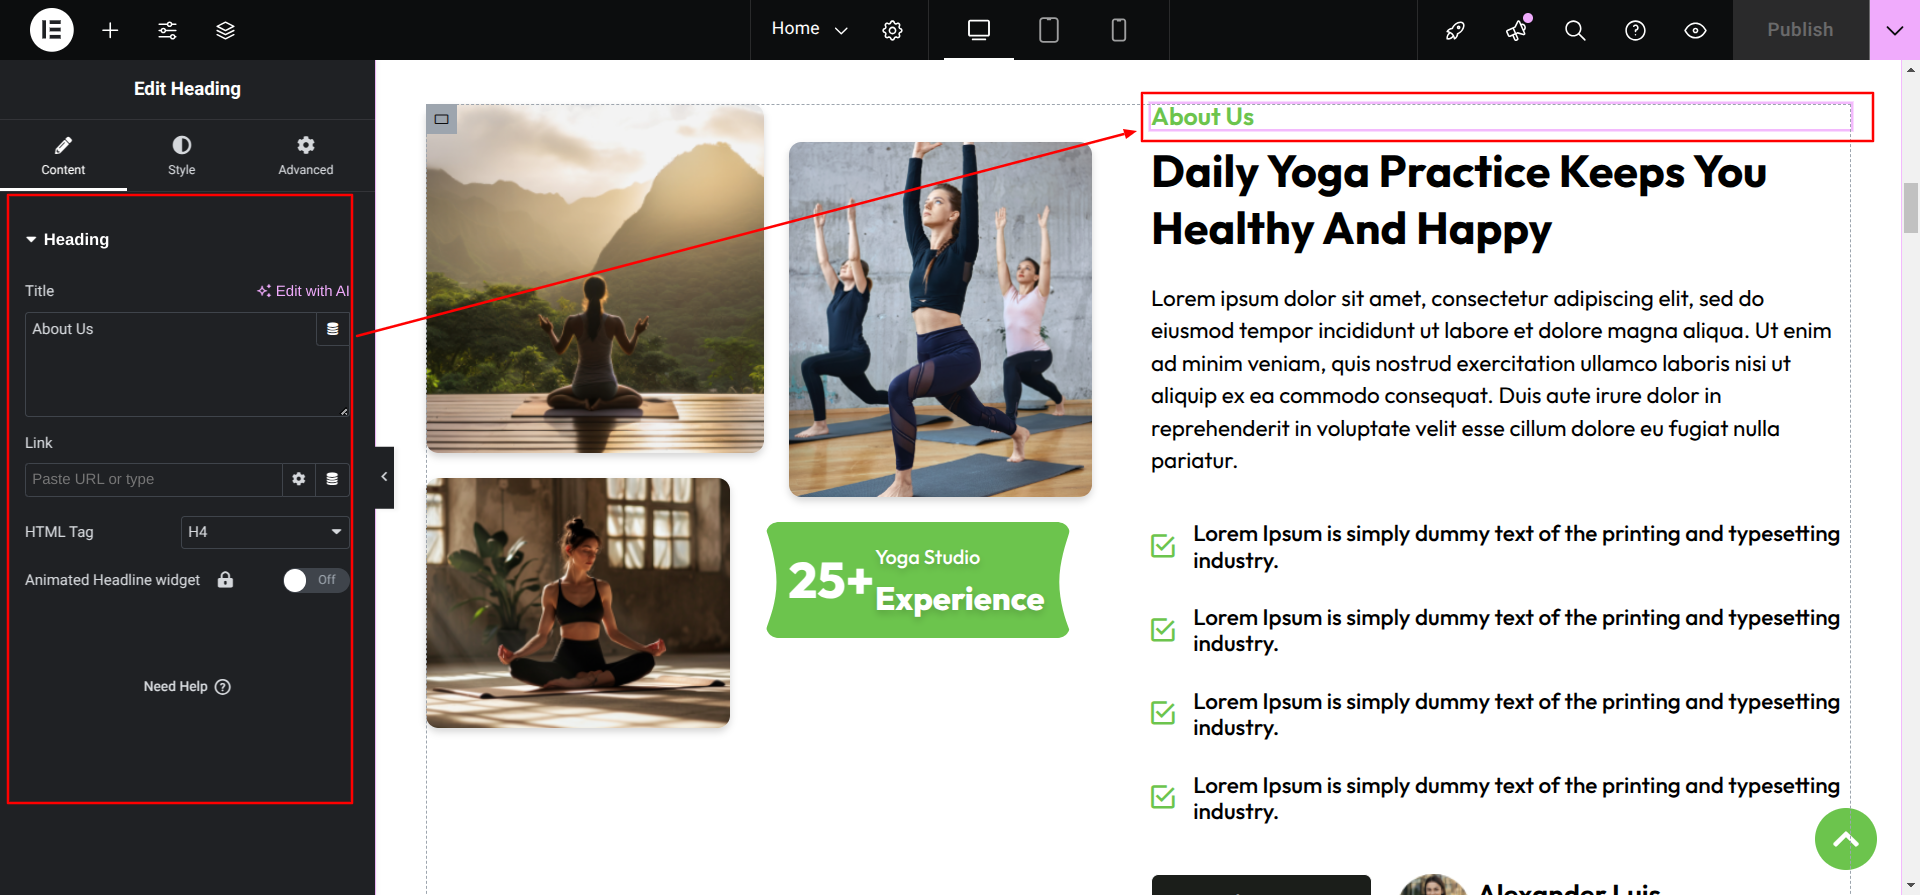The image size is (1920, 895).
Task: Open the HTML Tag H4 dropdown
Action: 265,532
